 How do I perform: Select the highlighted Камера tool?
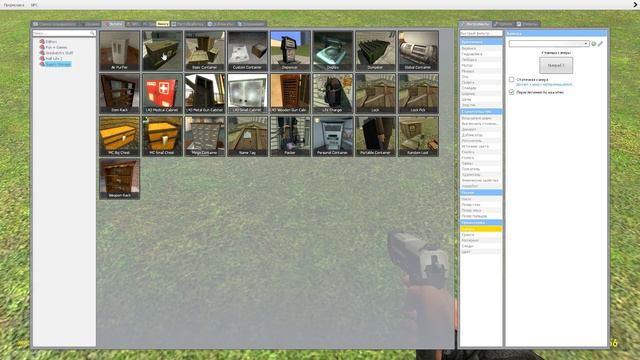[x=481, y=229]
